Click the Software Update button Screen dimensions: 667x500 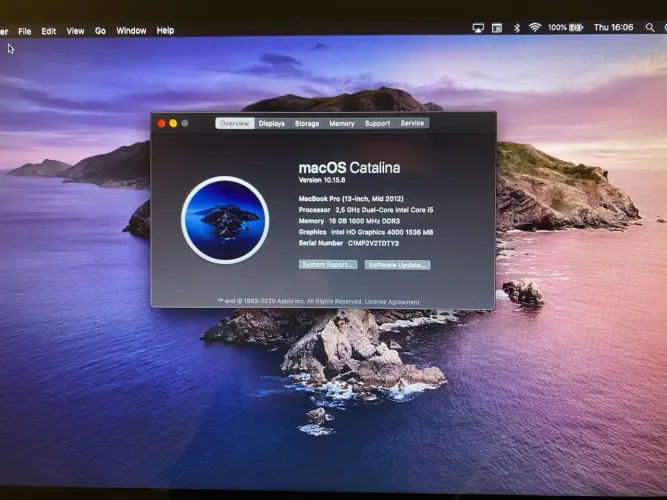click(x=397, y=265)
